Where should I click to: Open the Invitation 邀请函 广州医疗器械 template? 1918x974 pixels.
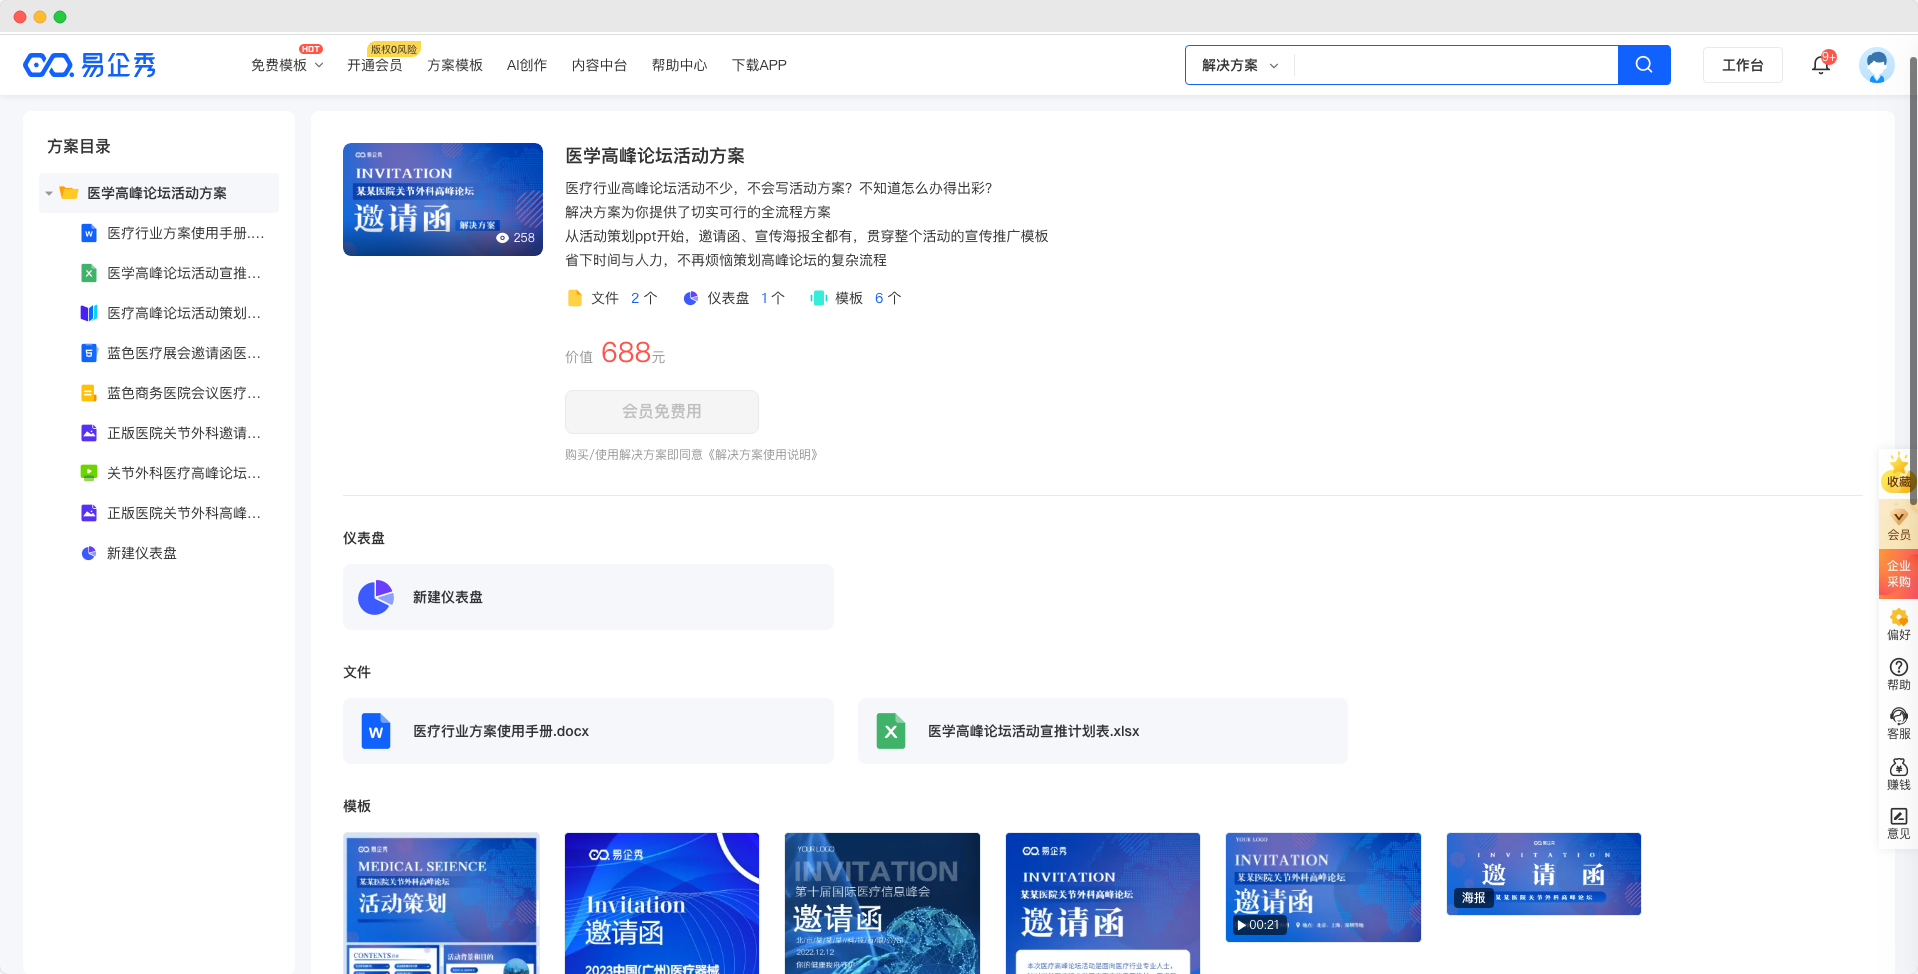[662, 903]
